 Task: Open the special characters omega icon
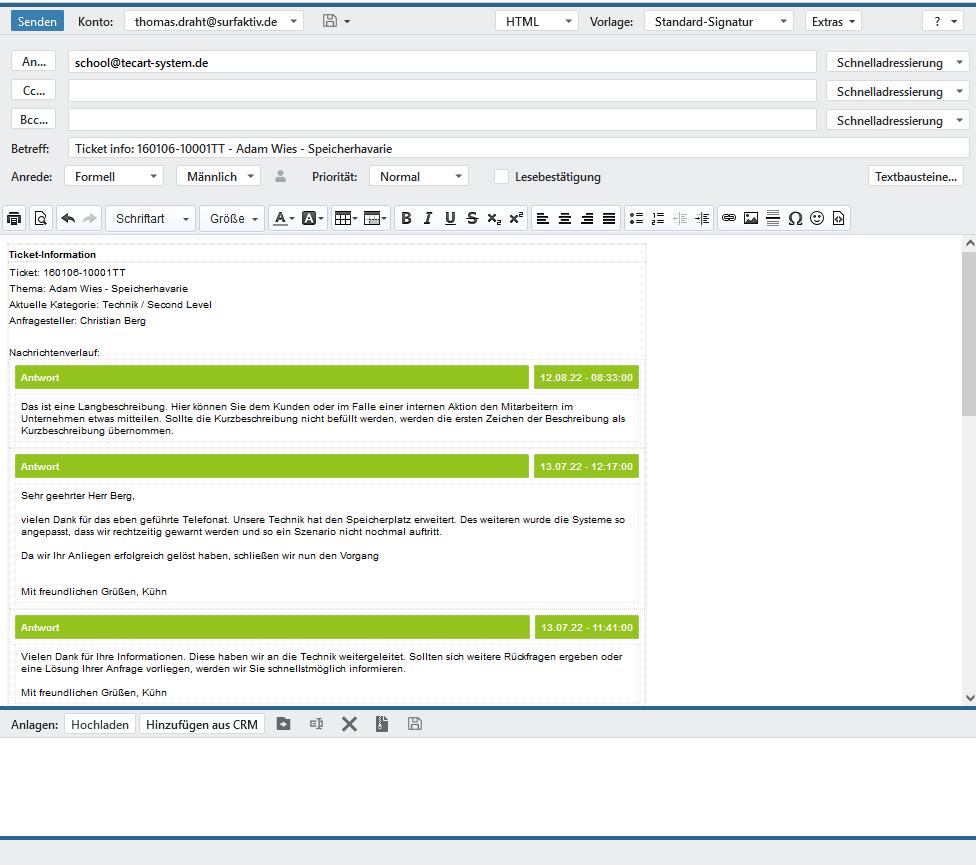[795, 218]
